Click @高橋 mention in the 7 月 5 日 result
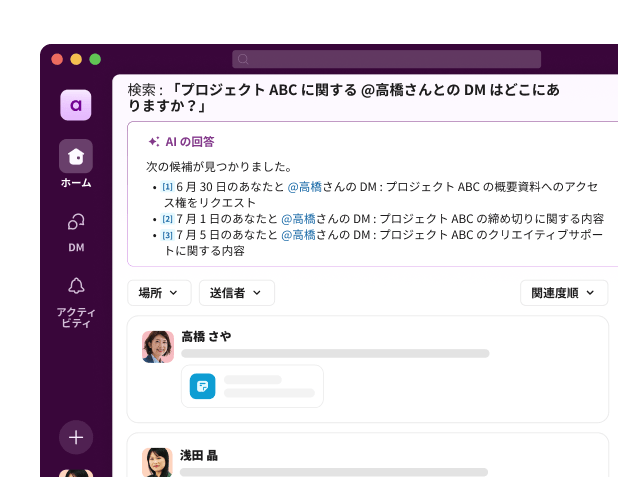The height and width of the screenshot is (477, 618). click(x=298, y=235)
